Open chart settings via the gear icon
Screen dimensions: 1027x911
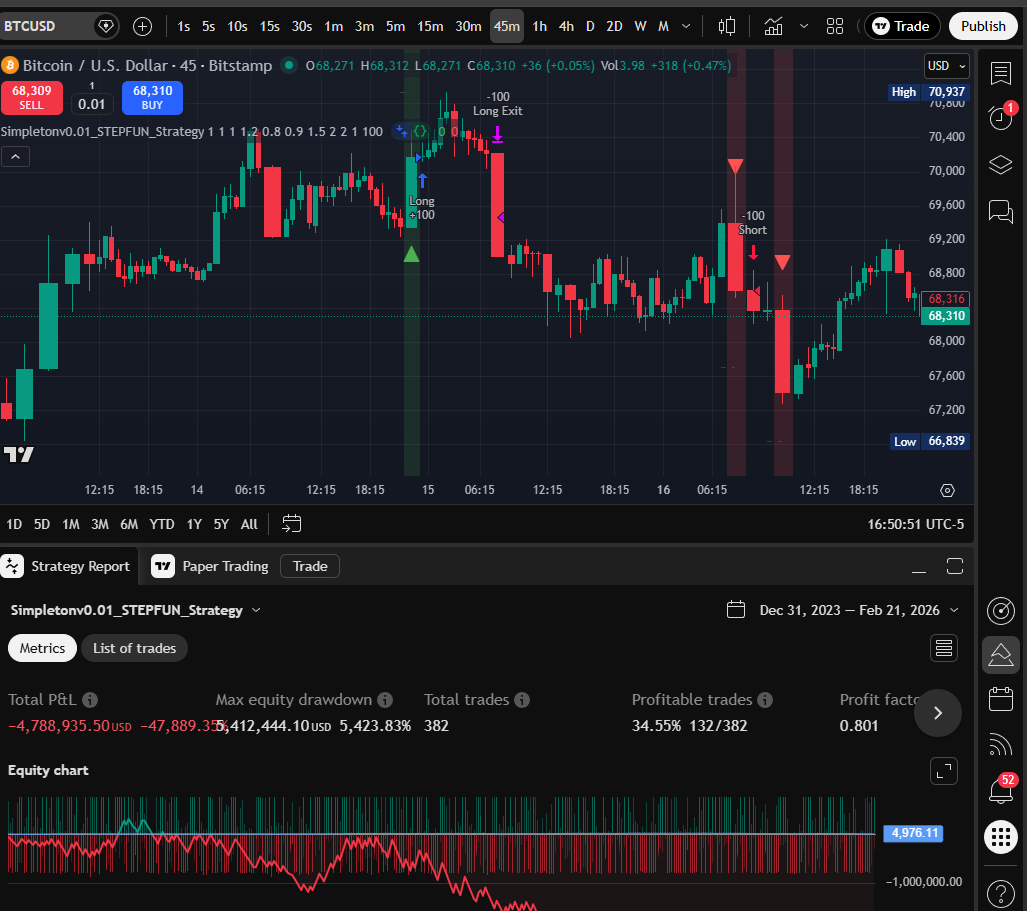[947, 490]
